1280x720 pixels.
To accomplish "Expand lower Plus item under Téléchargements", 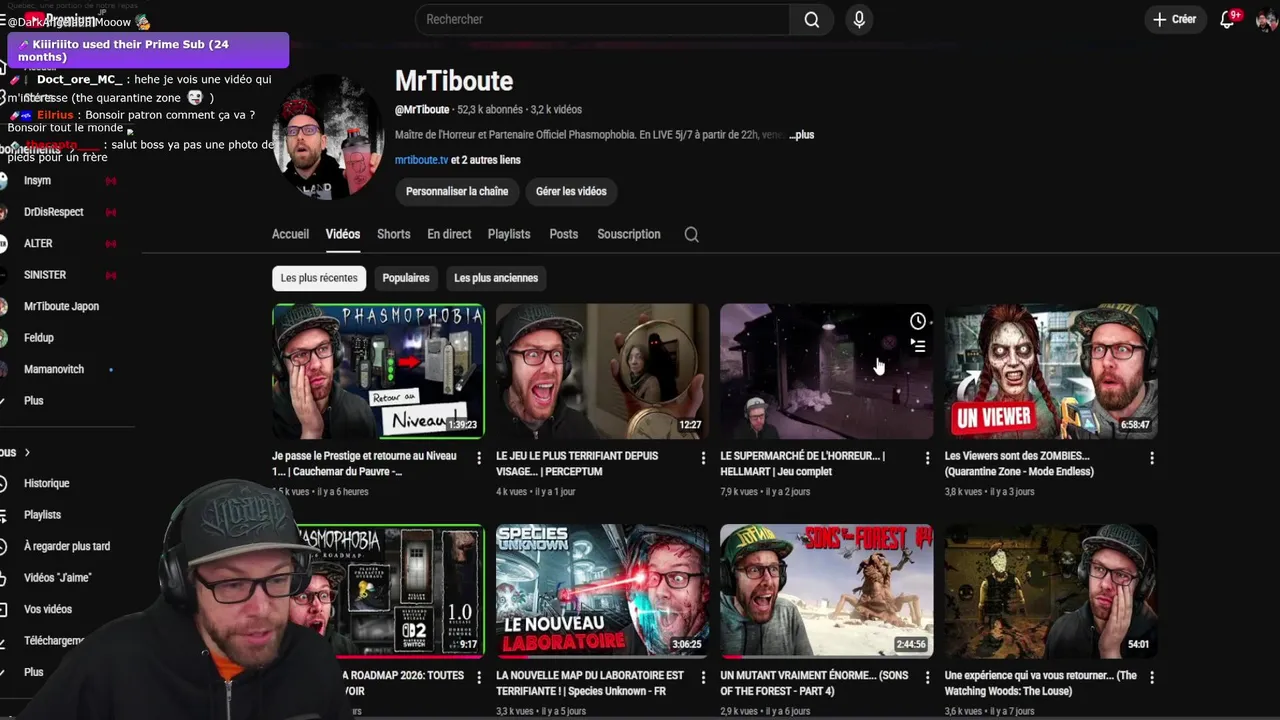I will (x=34, y=673).
